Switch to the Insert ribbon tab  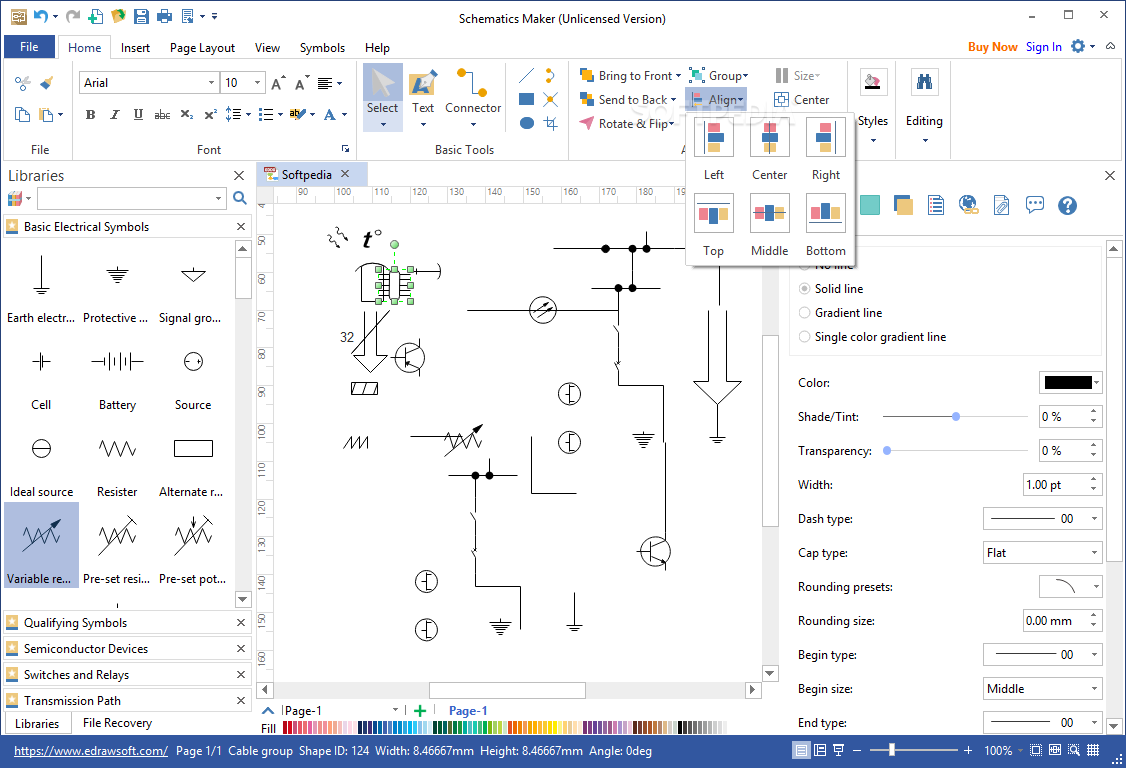(x=135, y=47)
